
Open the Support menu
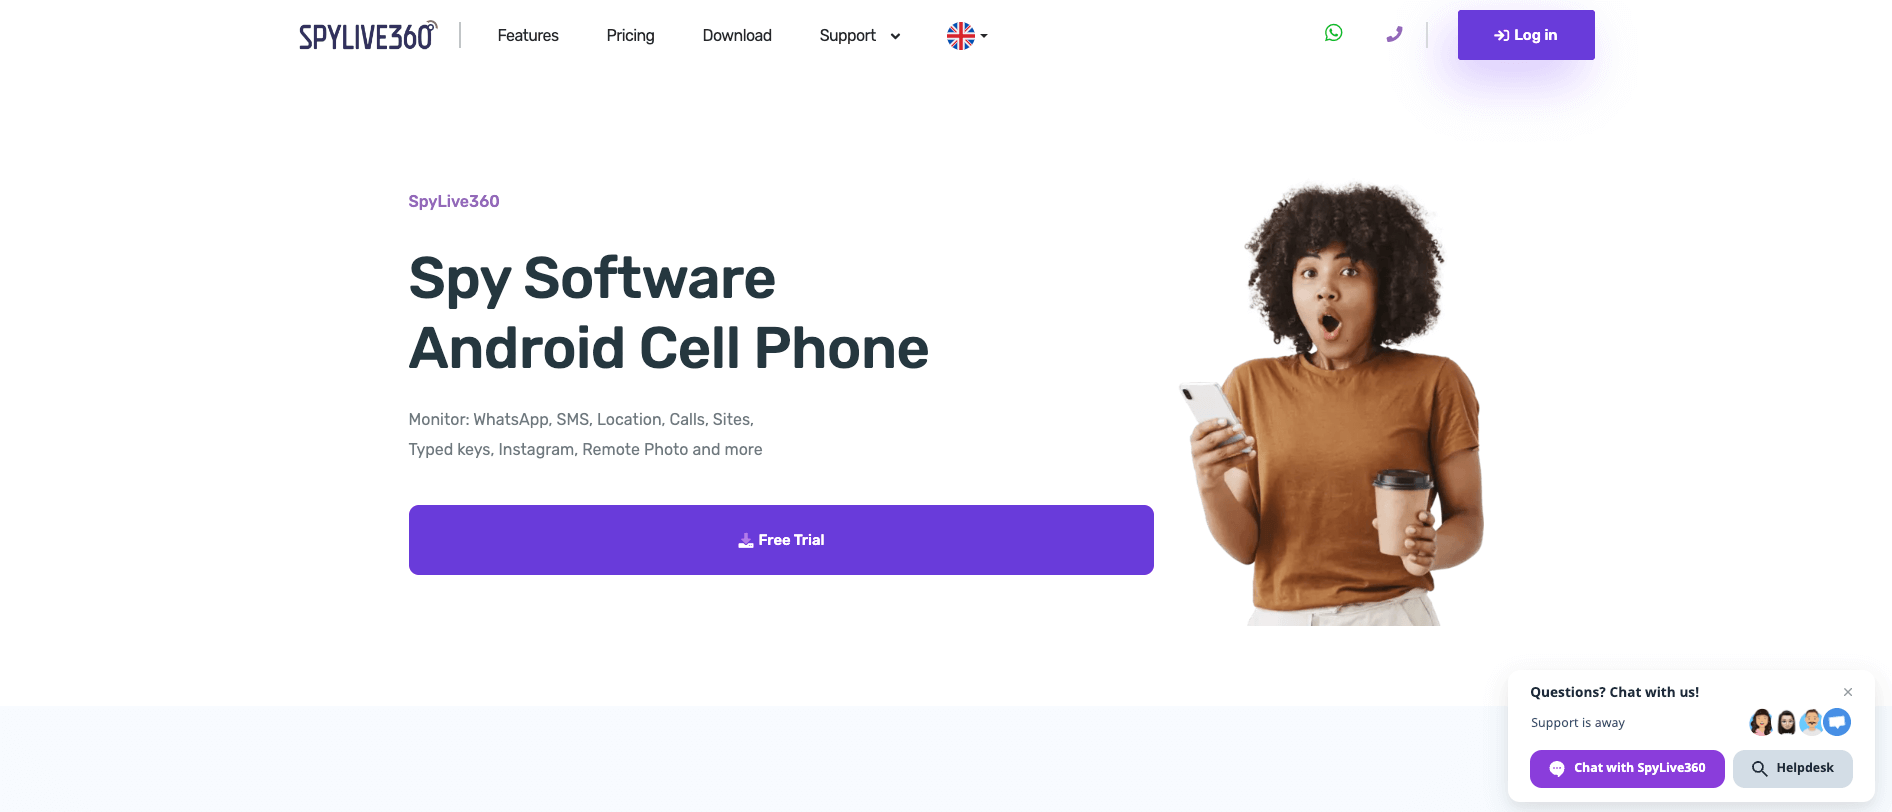(x=847, y=36)
